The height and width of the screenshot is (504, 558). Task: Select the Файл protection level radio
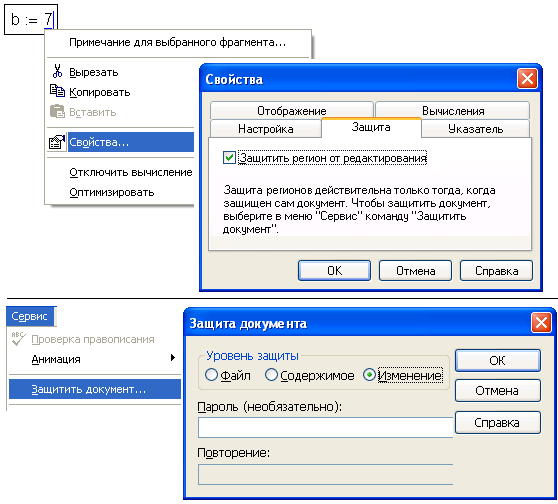coord(211,375)
